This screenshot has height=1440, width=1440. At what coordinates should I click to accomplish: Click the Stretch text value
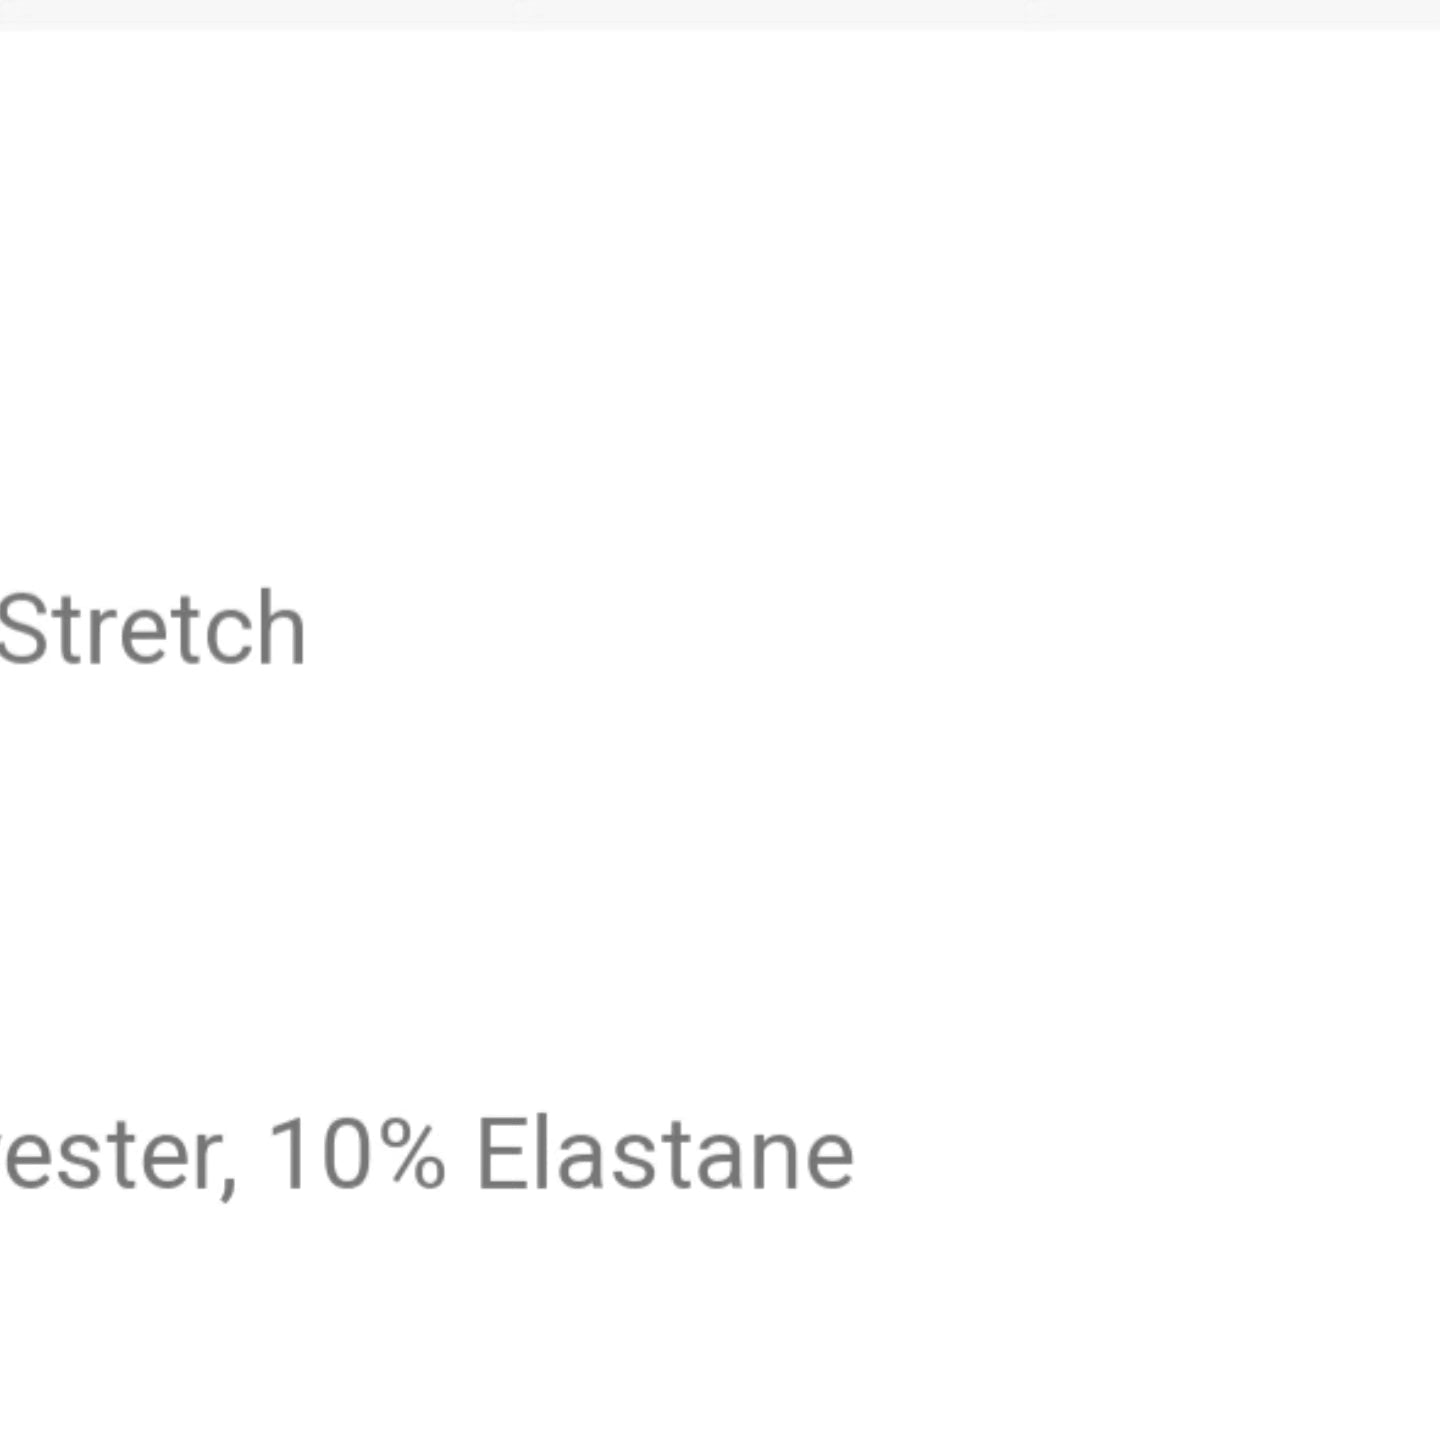[x=152, y=629]
